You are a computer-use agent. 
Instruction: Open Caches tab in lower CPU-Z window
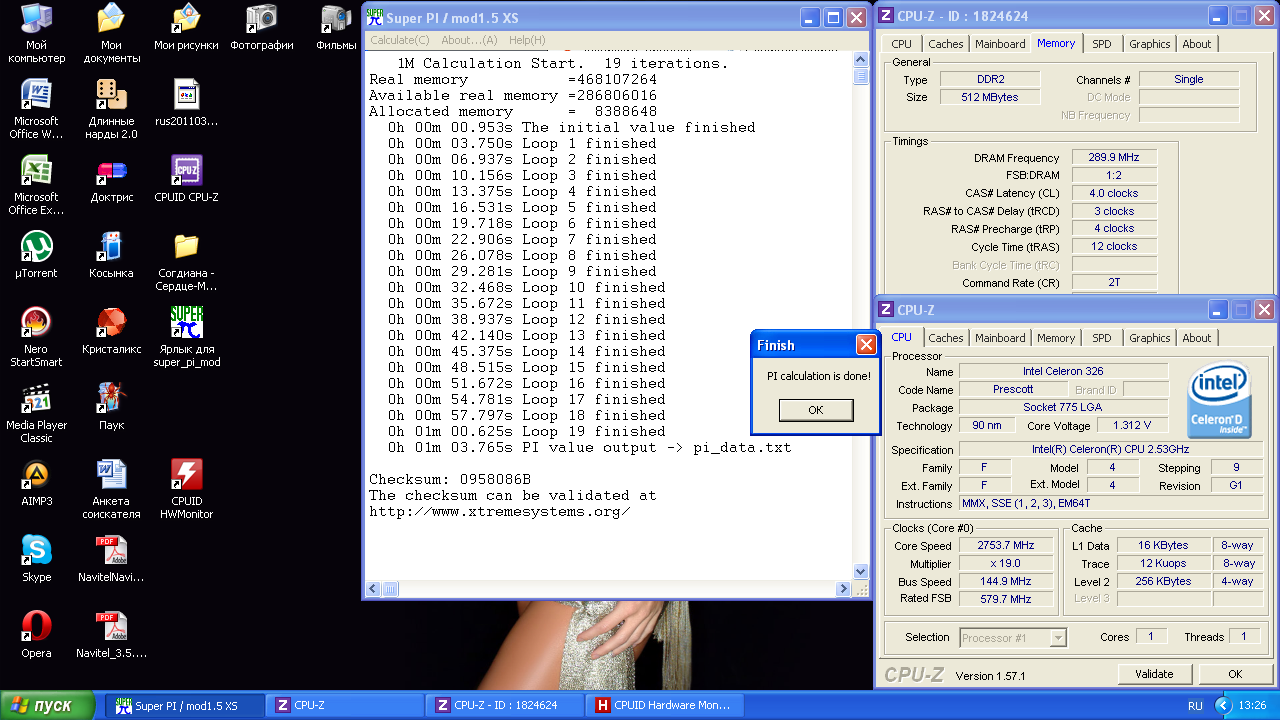945,338
